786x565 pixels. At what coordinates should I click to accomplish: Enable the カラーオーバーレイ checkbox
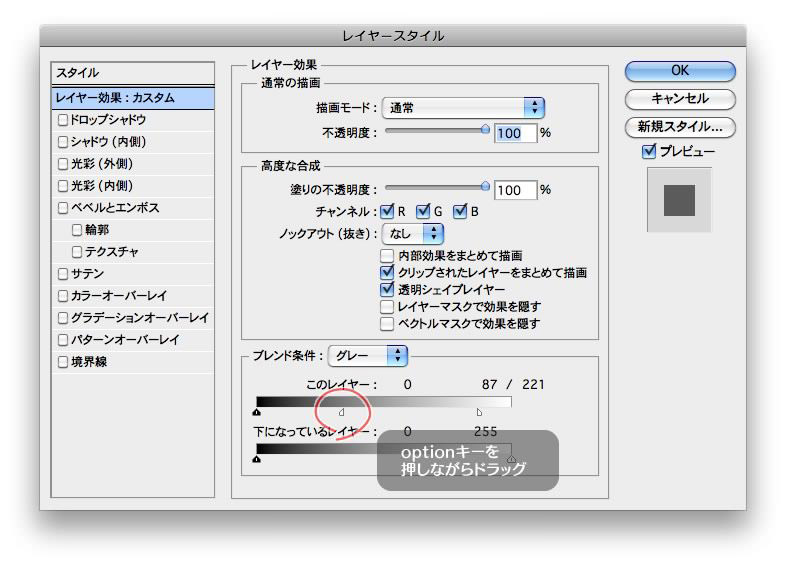[x=63, y=296]
